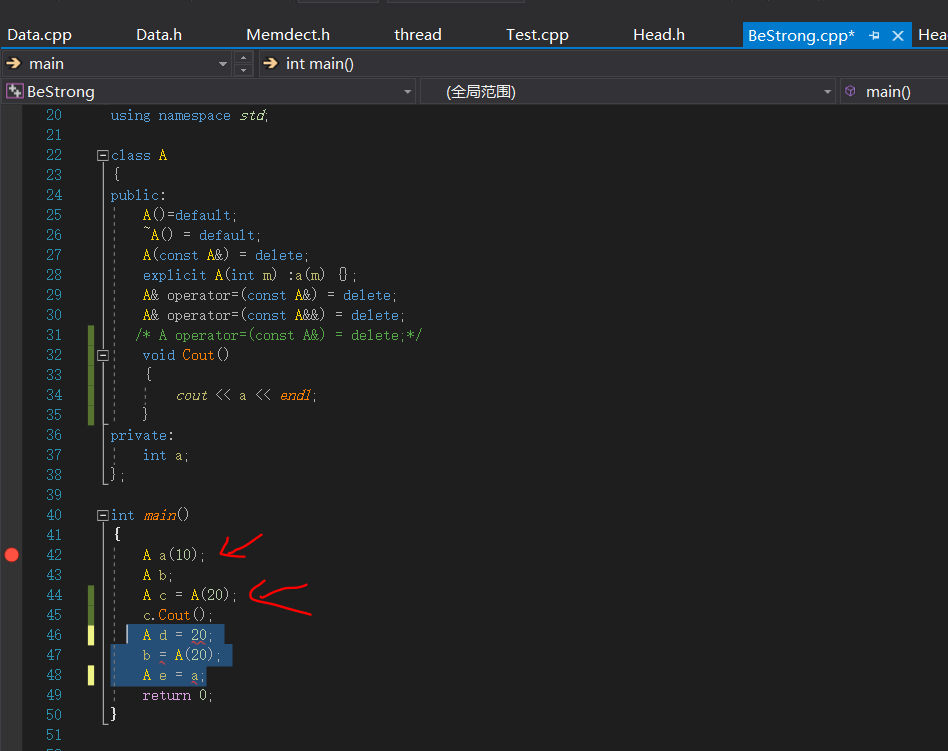Click the up stepper arrow beside main dropdown

click(x=243, y=58)
